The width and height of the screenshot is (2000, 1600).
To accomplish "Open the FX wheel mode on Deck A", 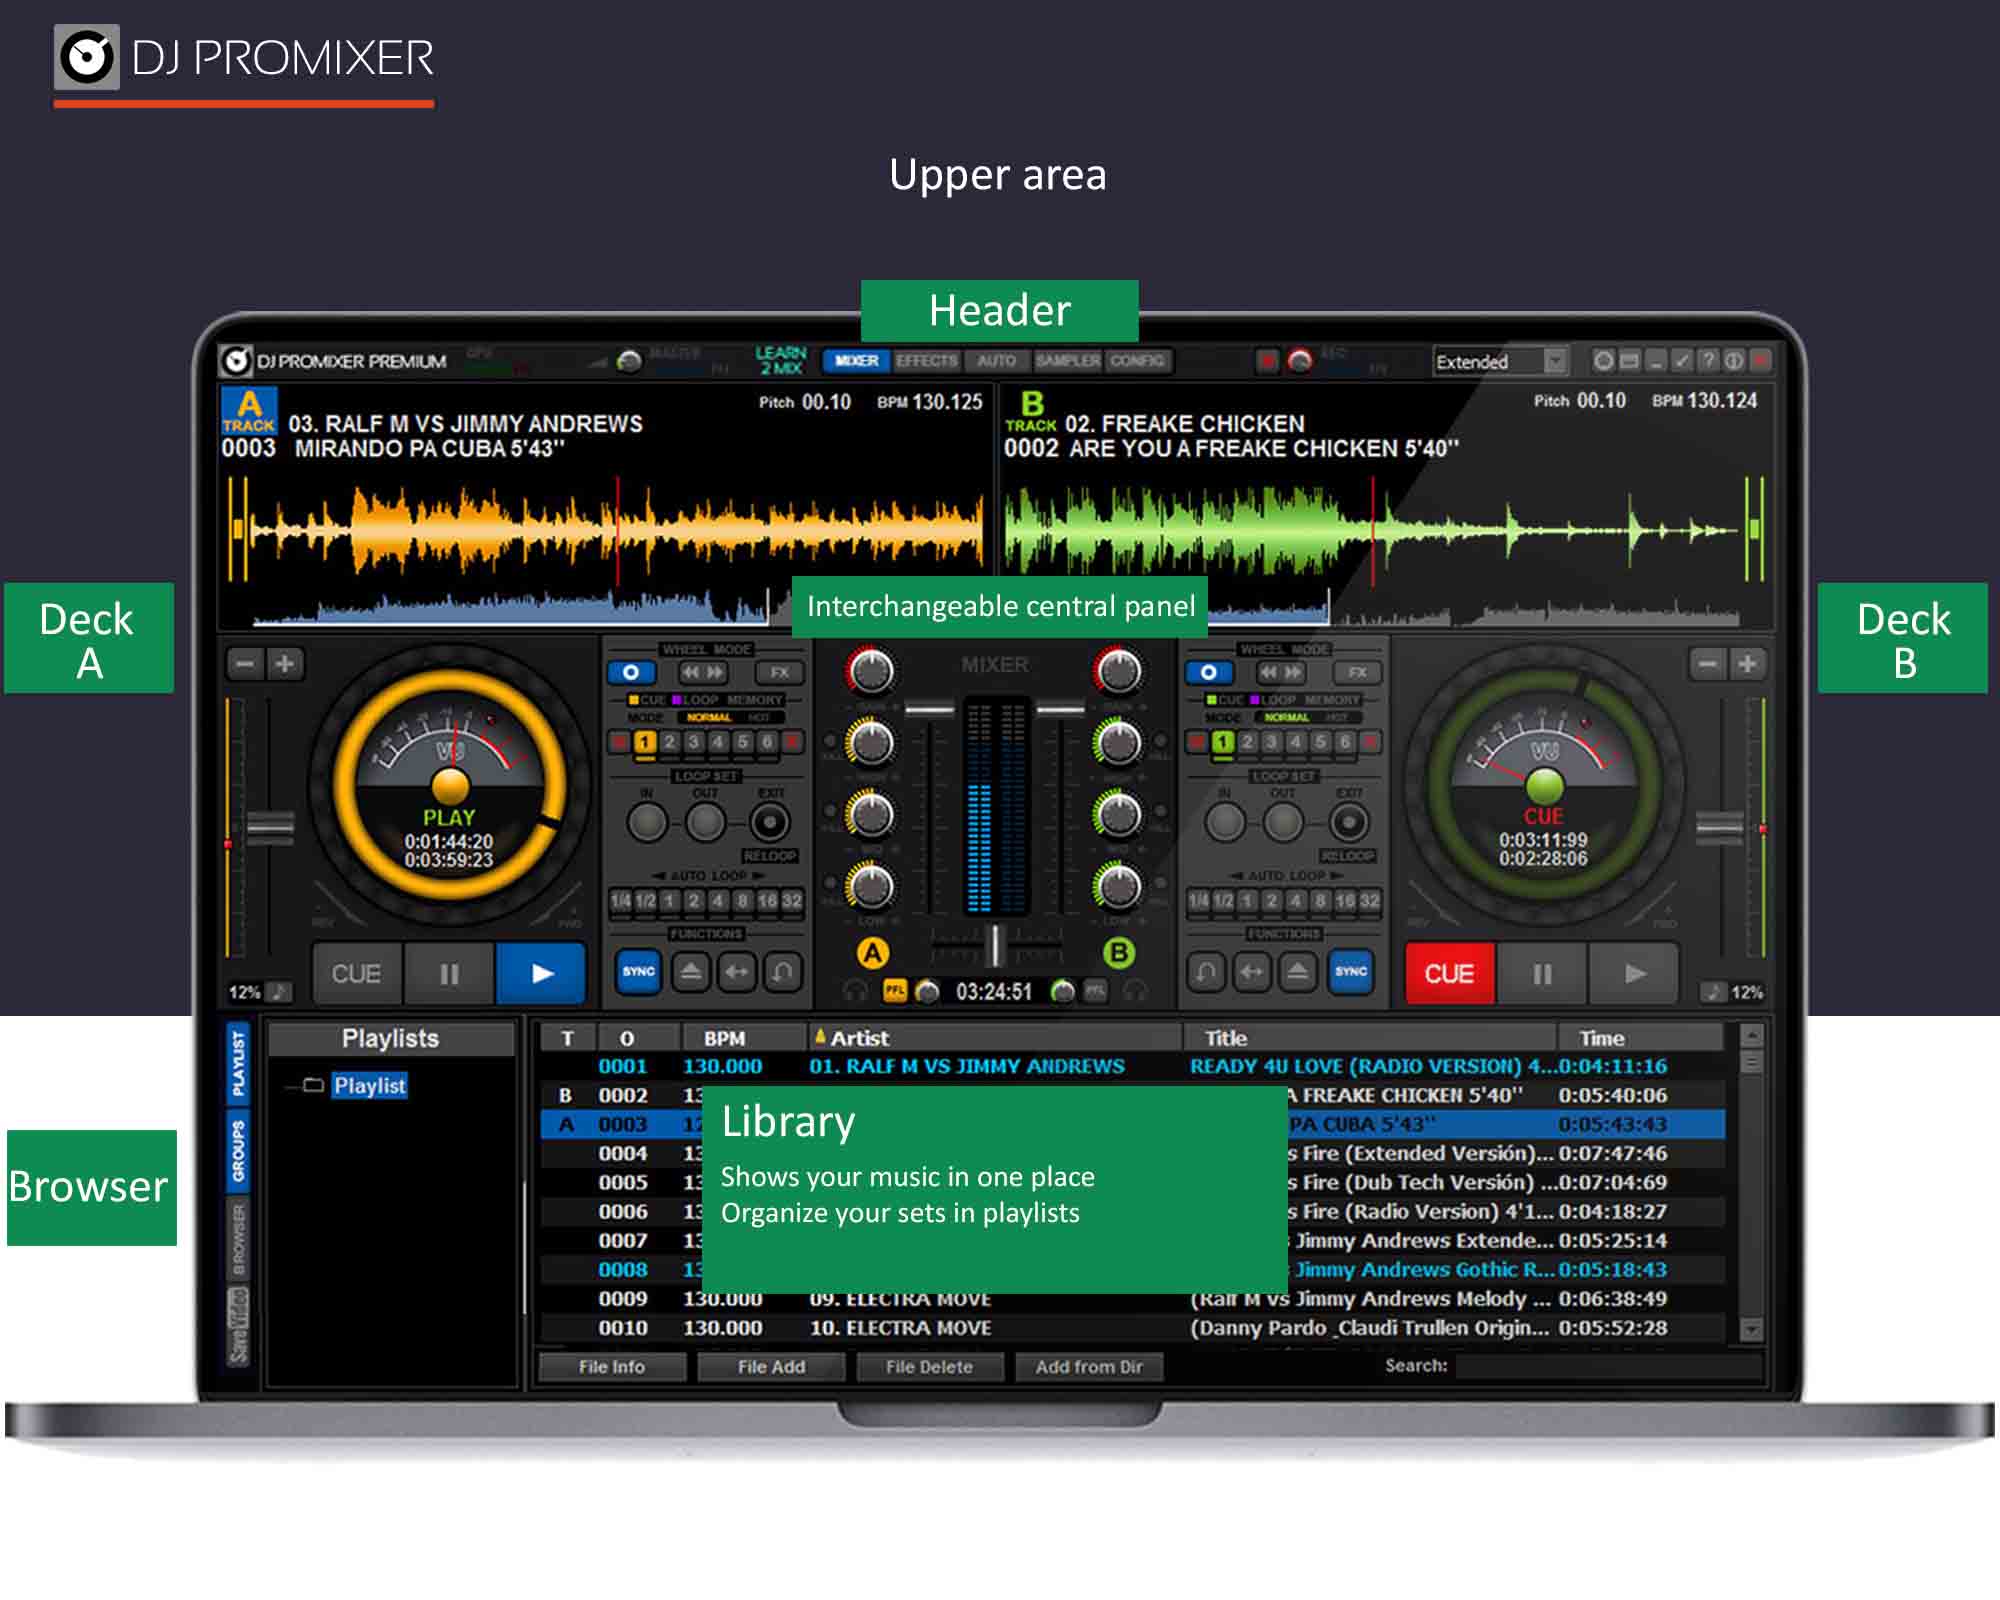I will (779, 672).
